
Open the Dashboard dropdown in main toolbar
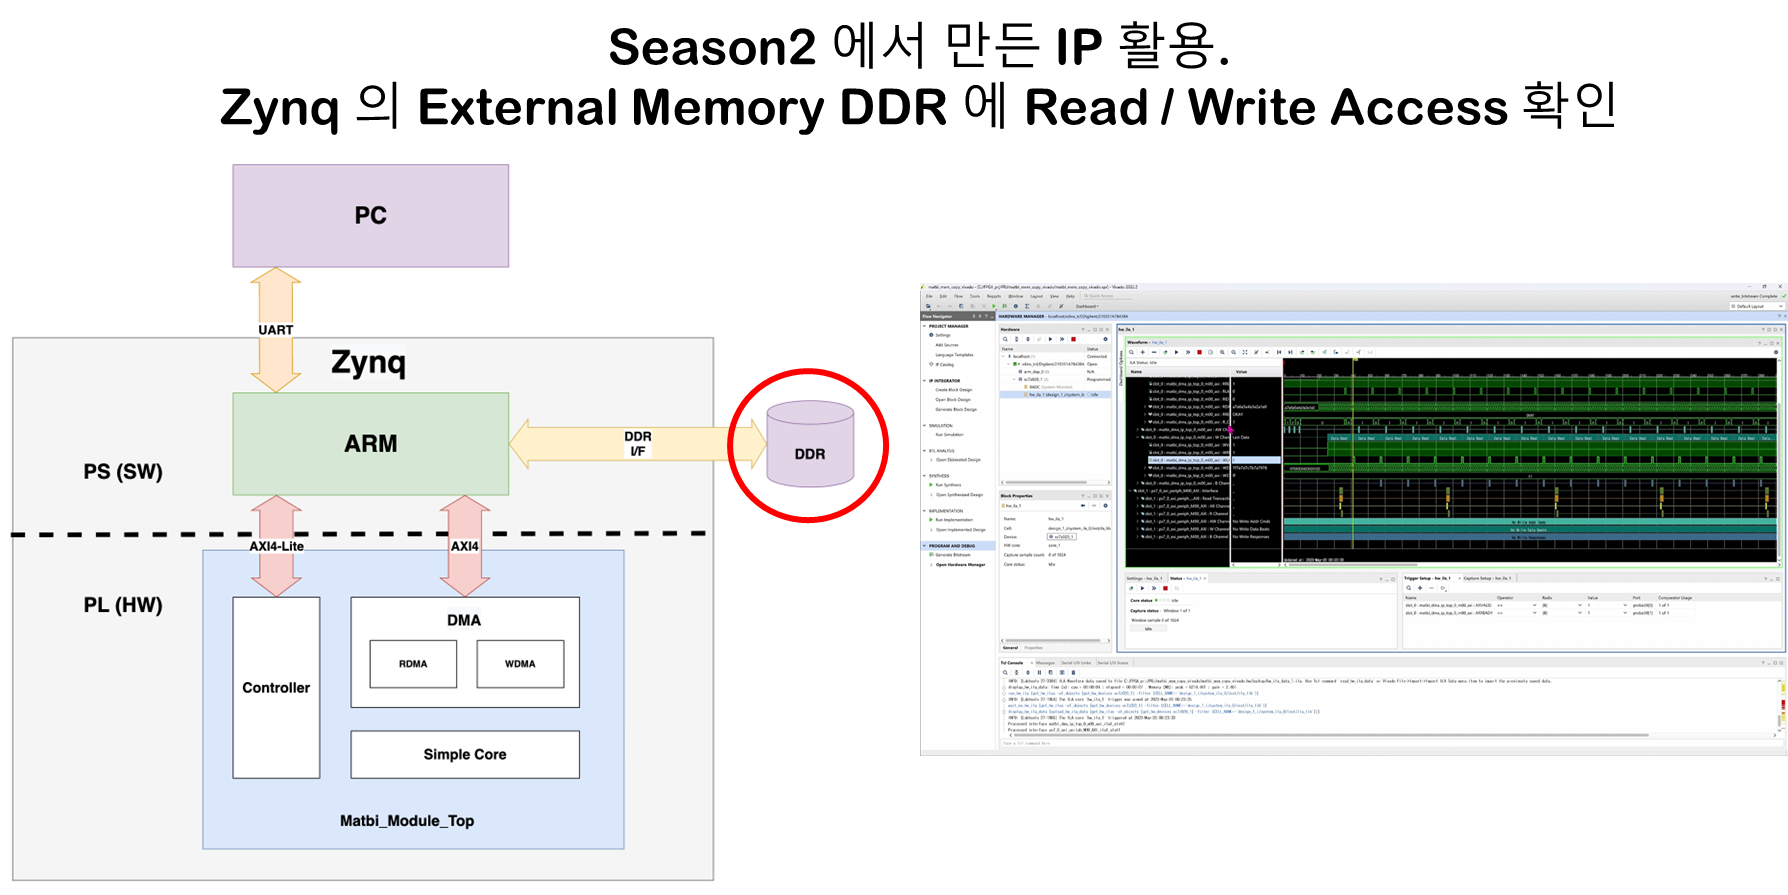(x=1087, y=306)
